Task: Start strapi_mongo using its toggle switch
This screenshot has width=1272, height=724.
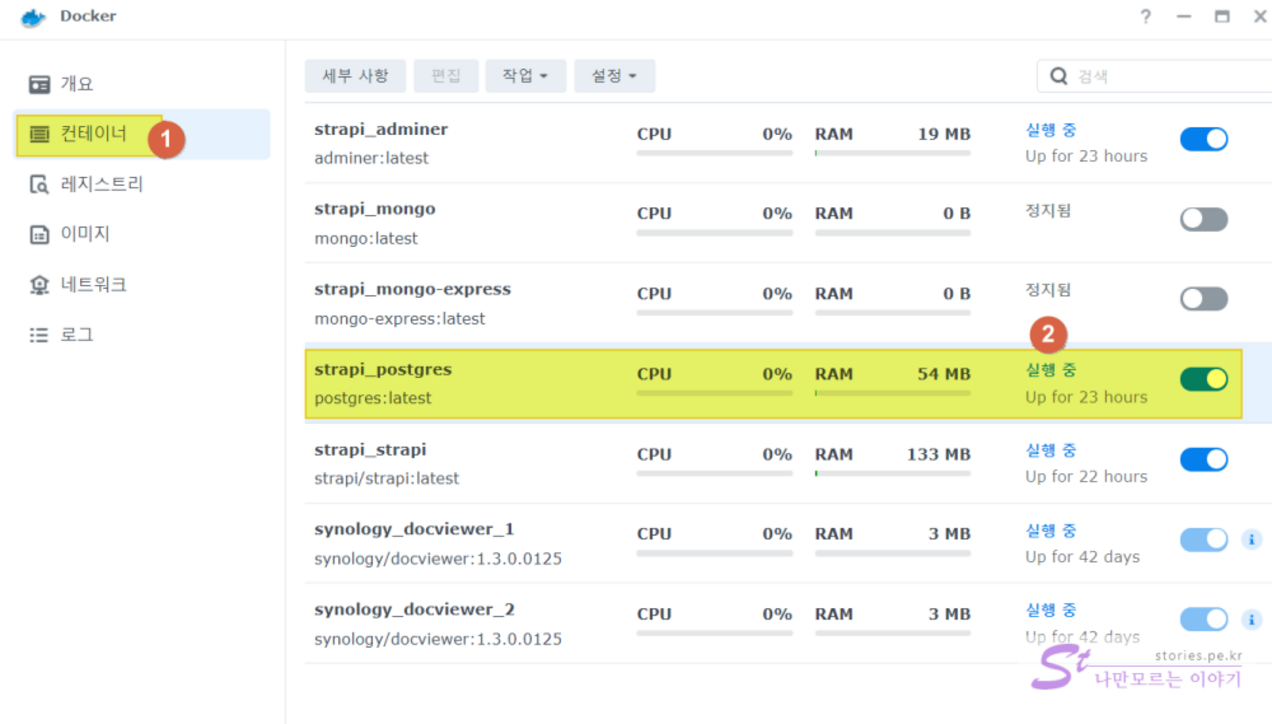Action: point(1203,219)
